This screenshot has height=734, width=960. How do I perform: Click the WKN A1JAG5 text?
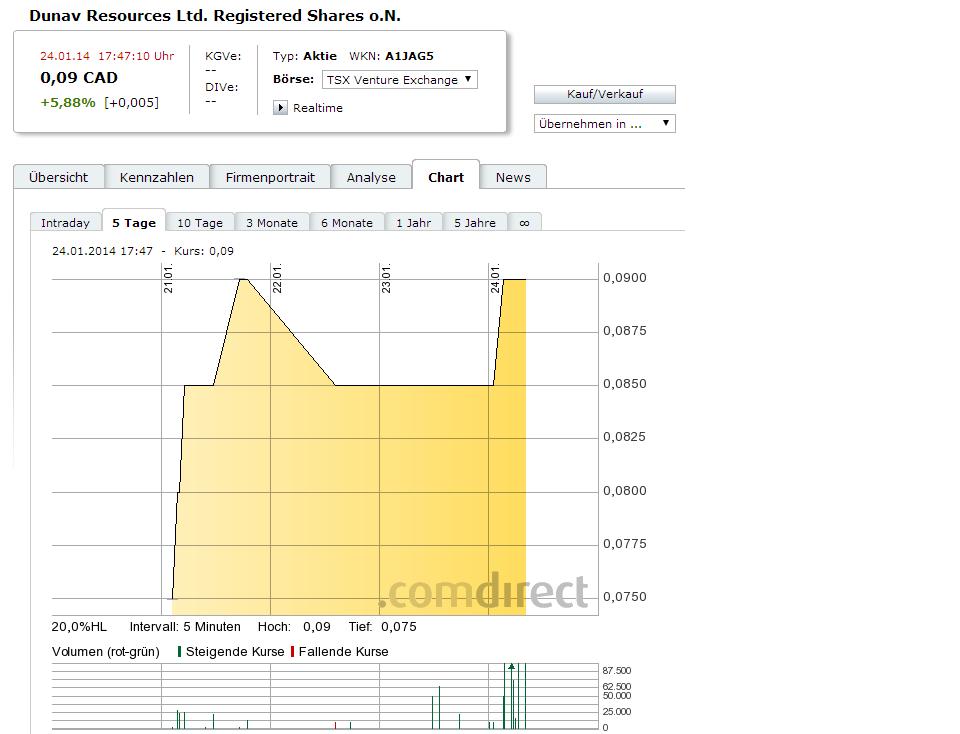point(391,56)
